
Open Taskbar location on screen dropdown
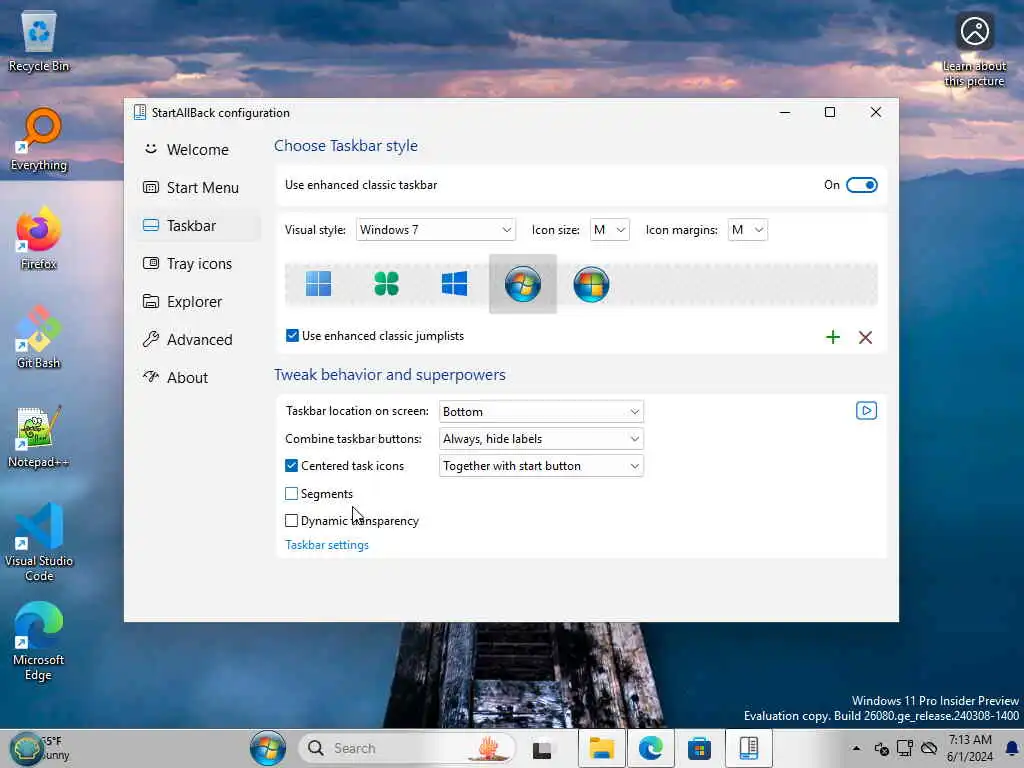point(541,411)
